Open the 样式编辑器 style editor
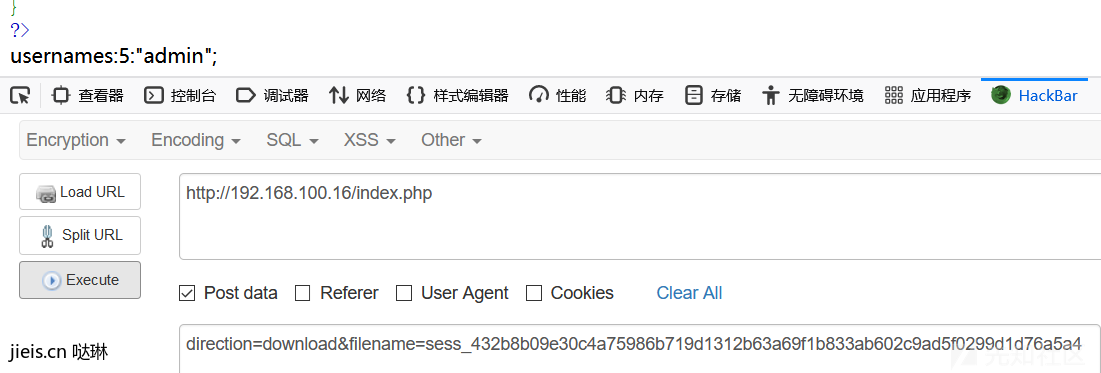The height and width of the screenshot is (373, 1101). tap(458, 96)
